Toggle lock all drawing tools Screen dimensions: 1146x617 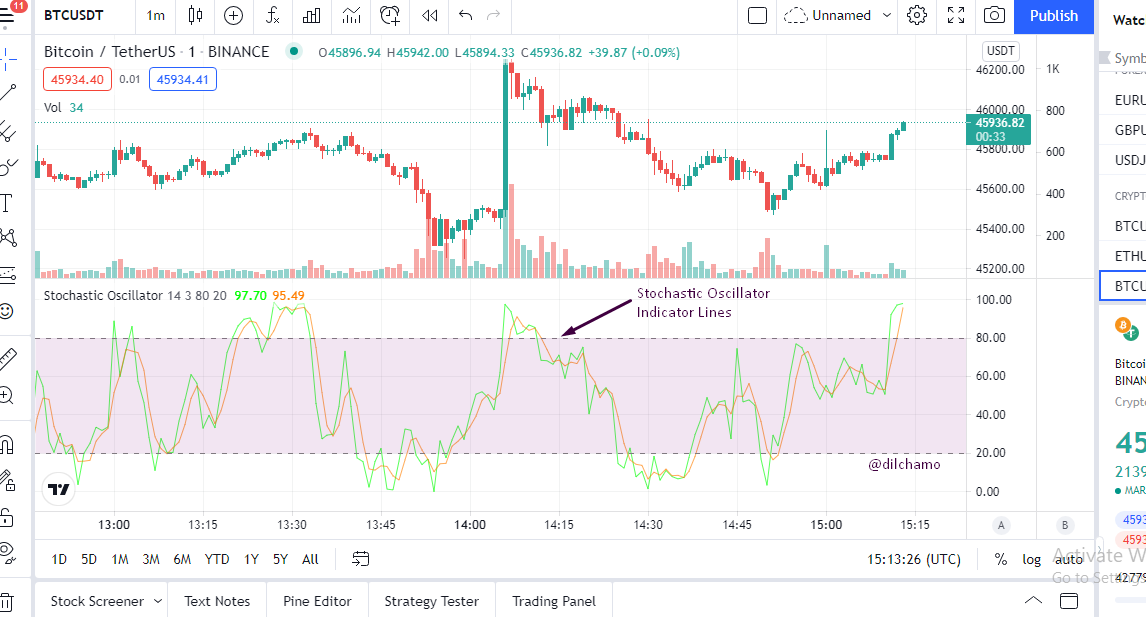[x=7, y=517]
